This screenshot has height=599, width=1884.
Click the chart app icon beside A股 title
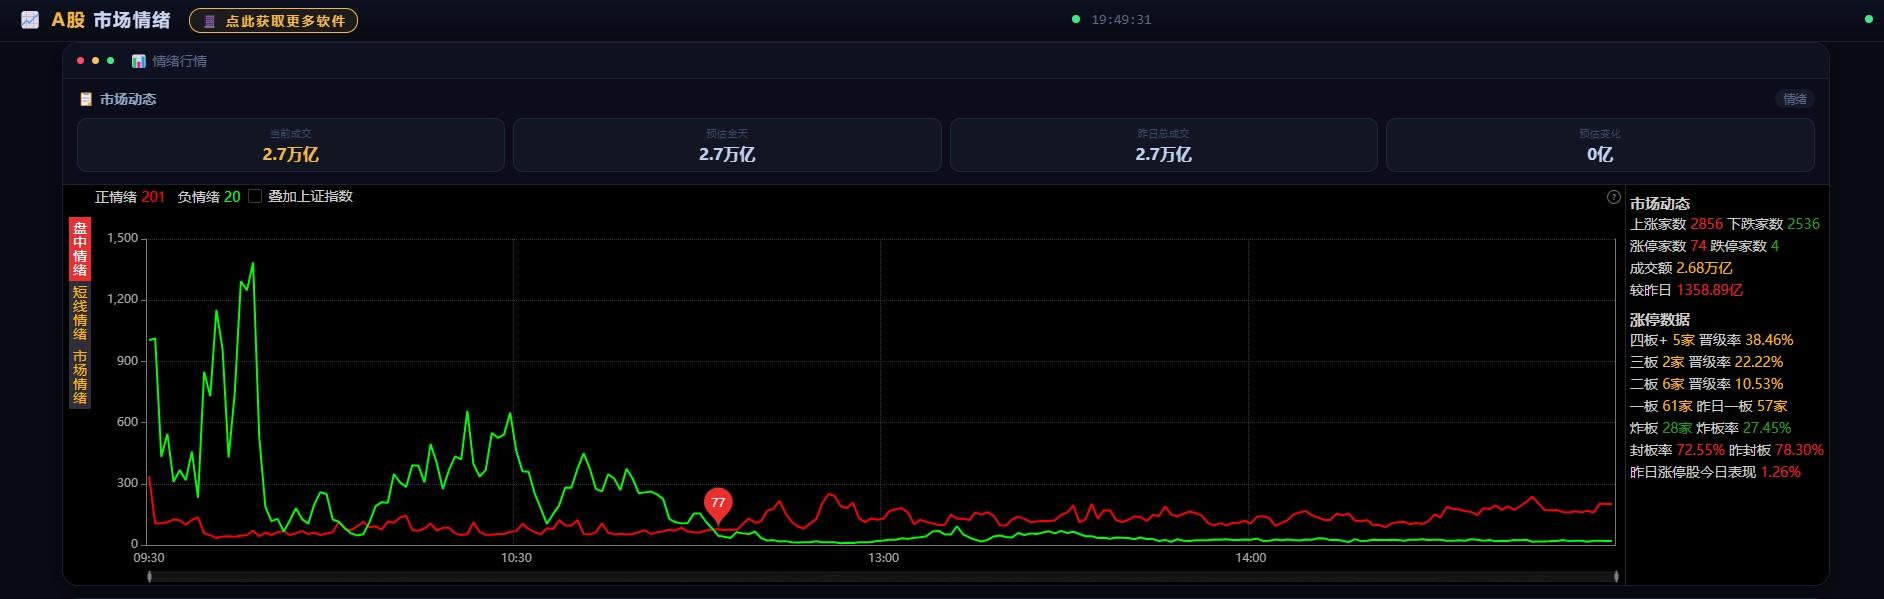[x=30, y=20]
